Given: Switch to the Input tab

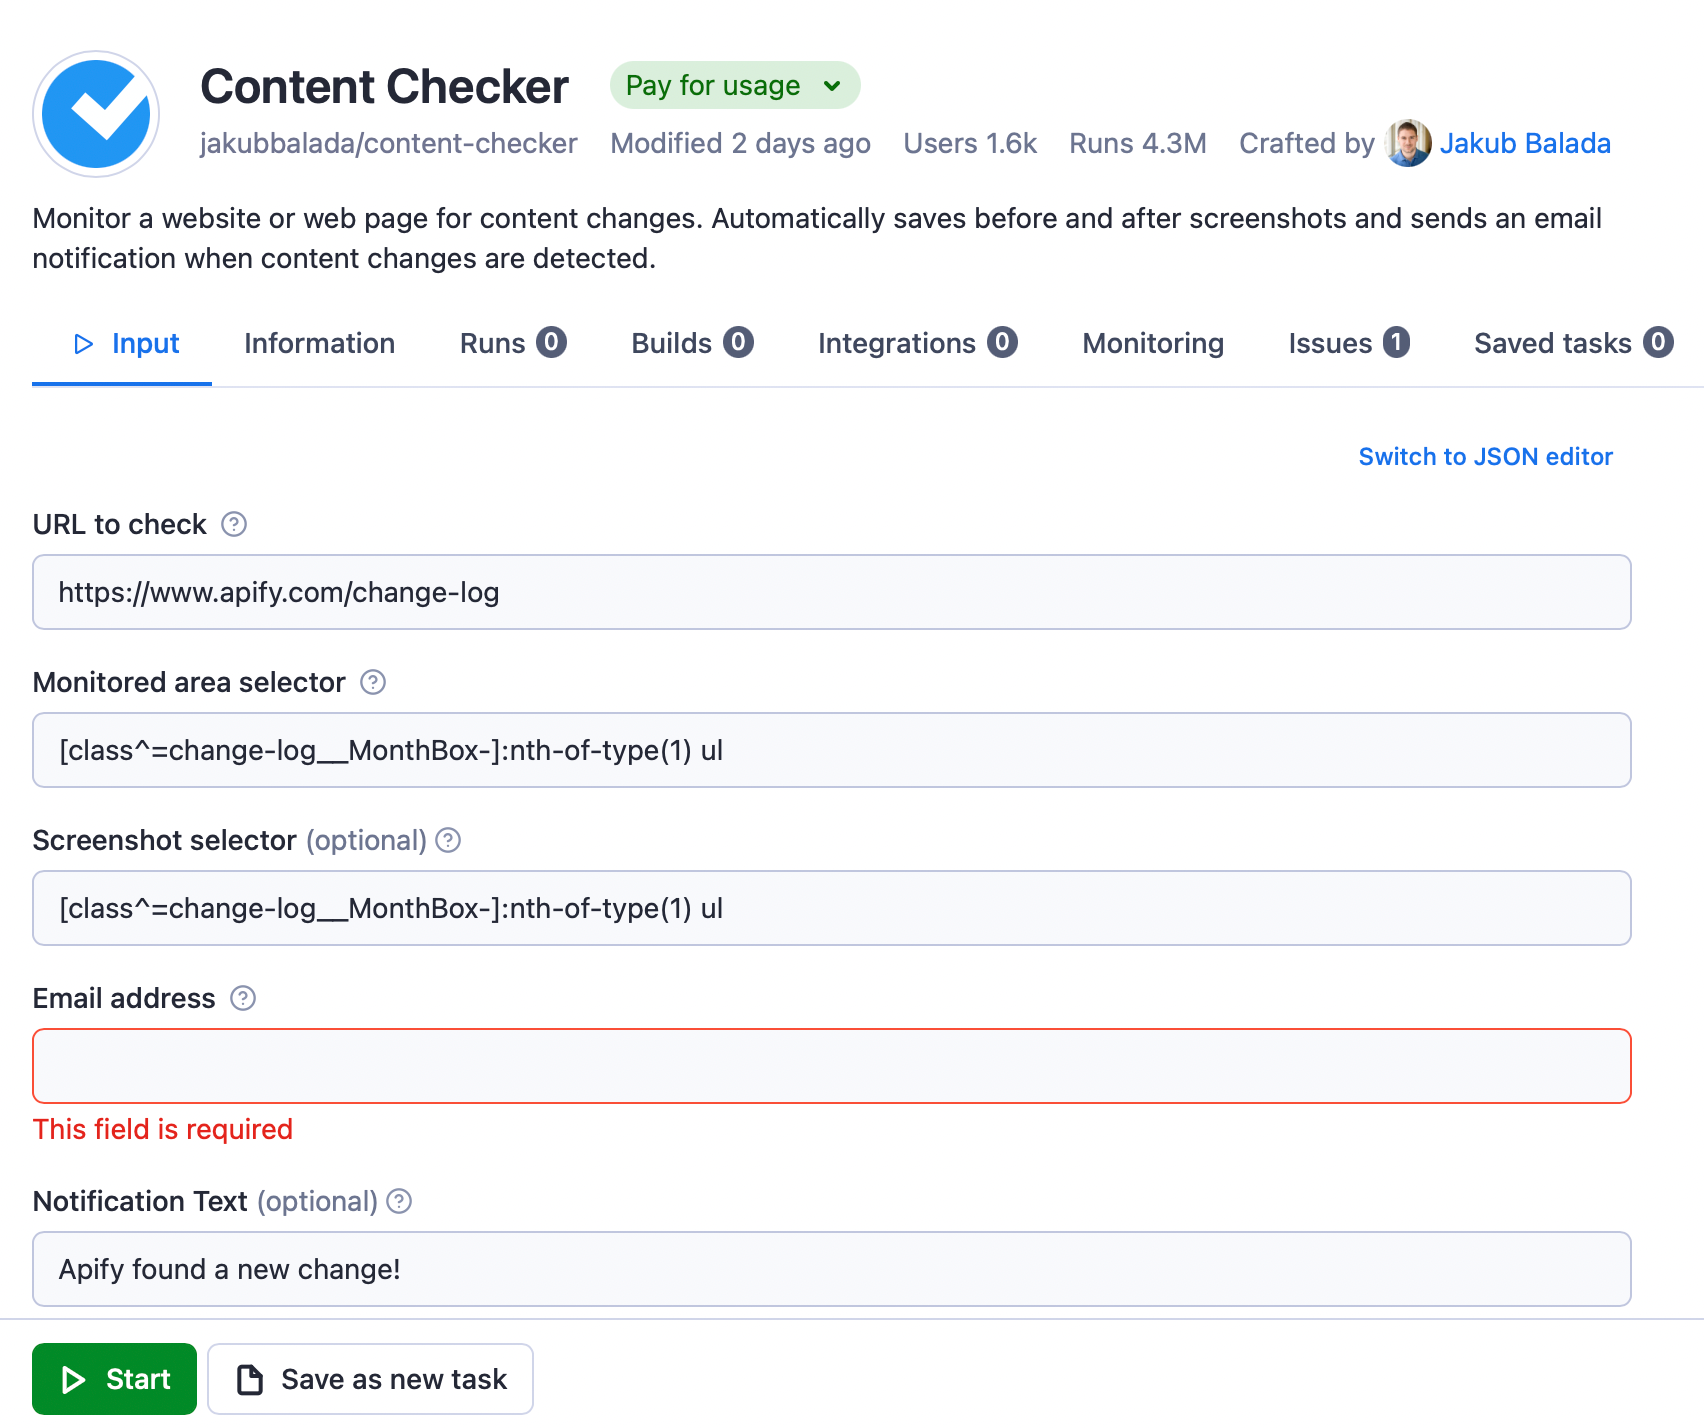Looking at the screenshot, I should coord(122,343).
